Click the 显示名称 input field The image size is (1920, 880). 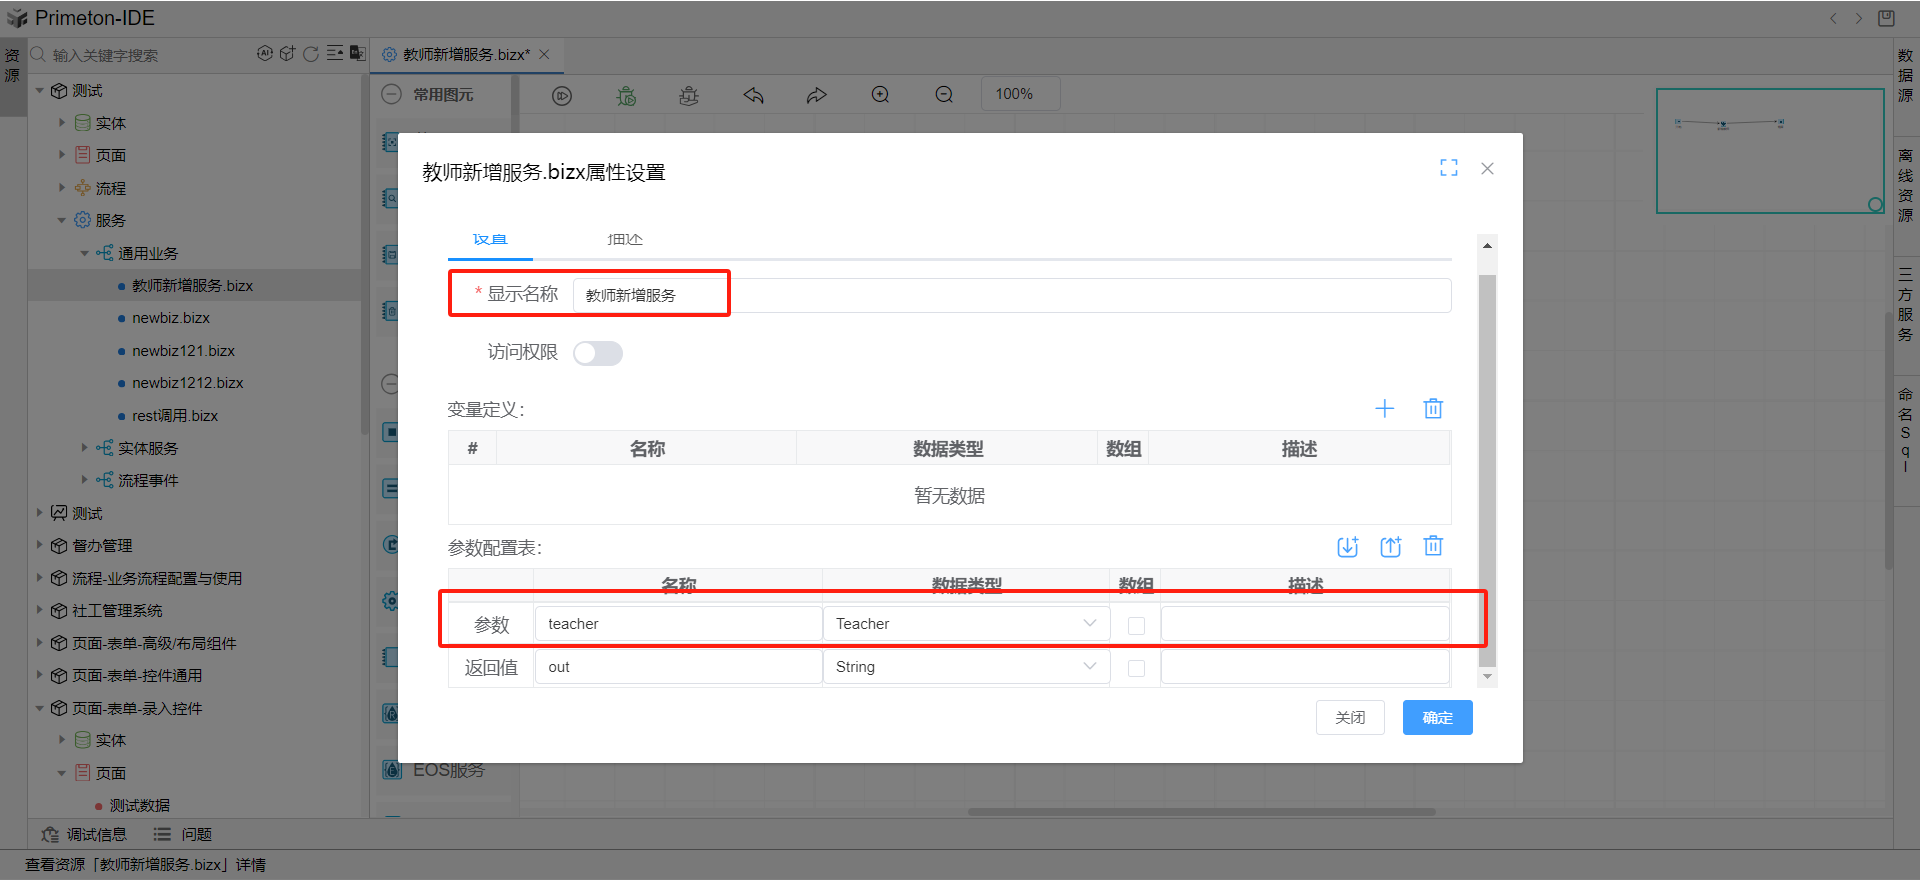tap(1010, 295)
